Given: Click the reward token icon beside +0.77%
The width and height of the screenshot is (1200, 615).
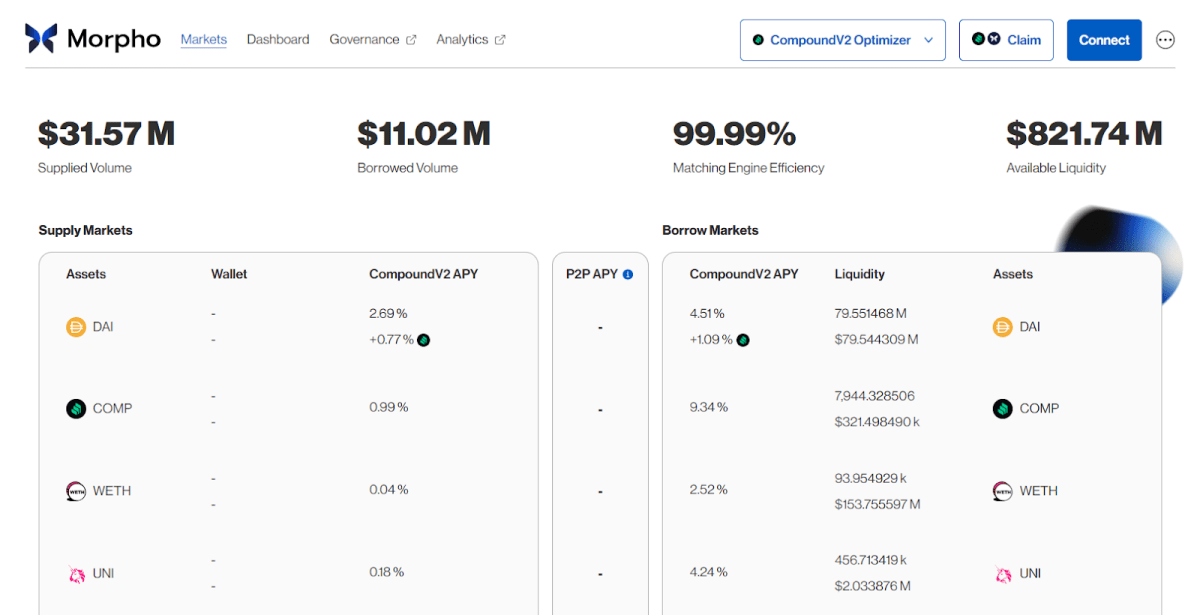Looking at the screenshot, I should (x=423, y=340).
